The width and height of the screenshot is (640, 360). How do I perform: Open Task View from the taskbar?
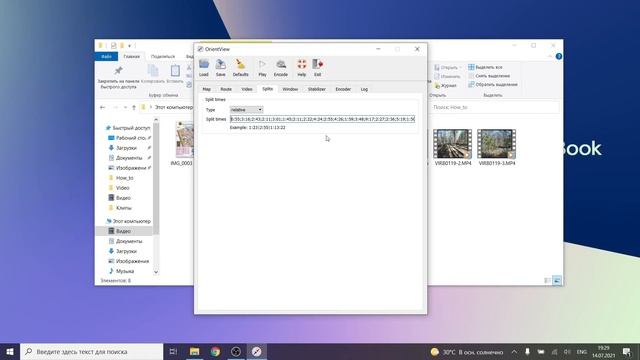pos(173,351)
